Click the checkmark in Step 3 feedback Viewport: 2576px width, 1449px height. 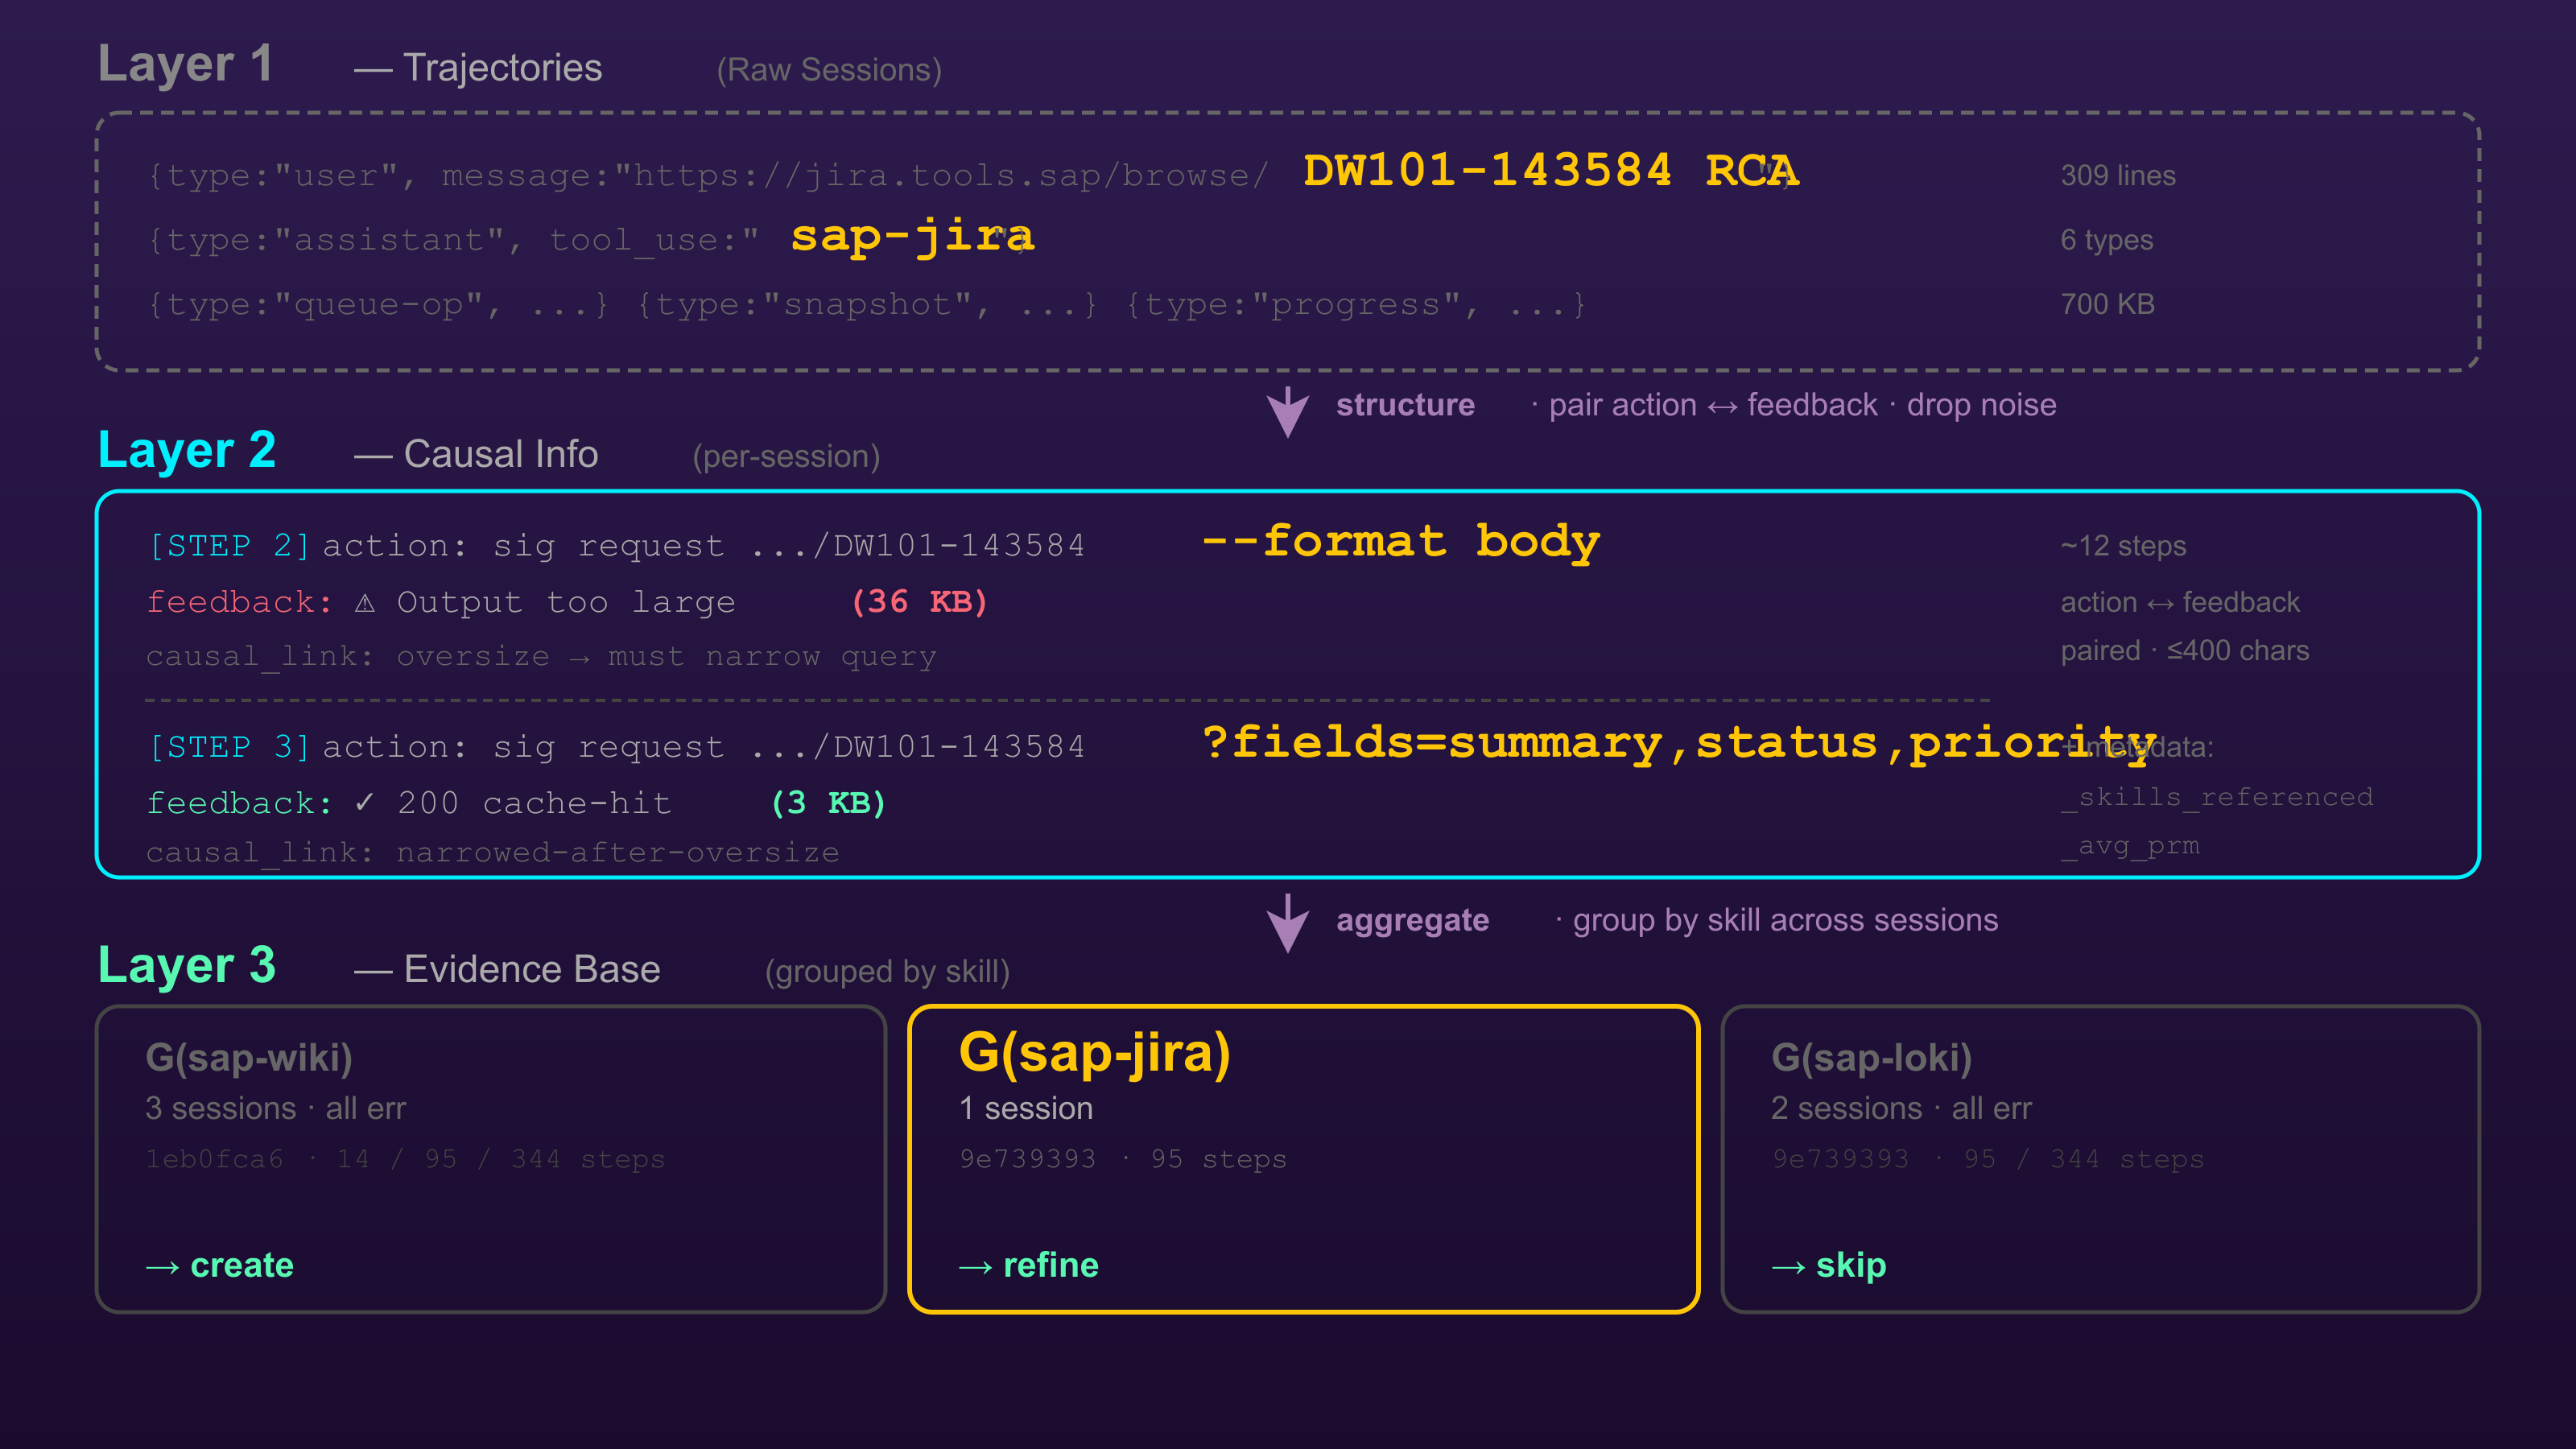tap(365, 802)
